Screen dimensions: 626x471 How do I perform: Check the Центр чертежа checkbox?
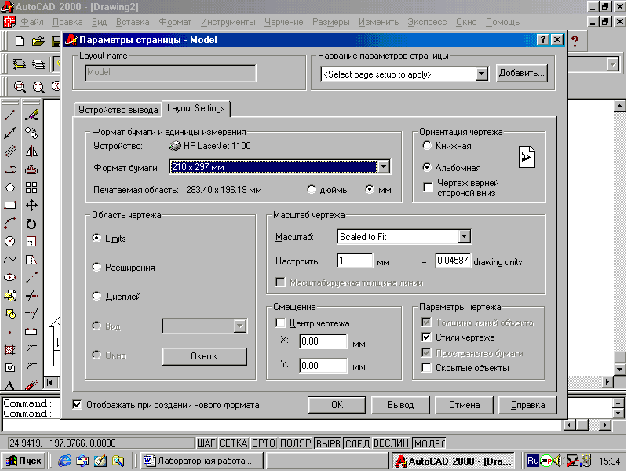tap(280, 323)
